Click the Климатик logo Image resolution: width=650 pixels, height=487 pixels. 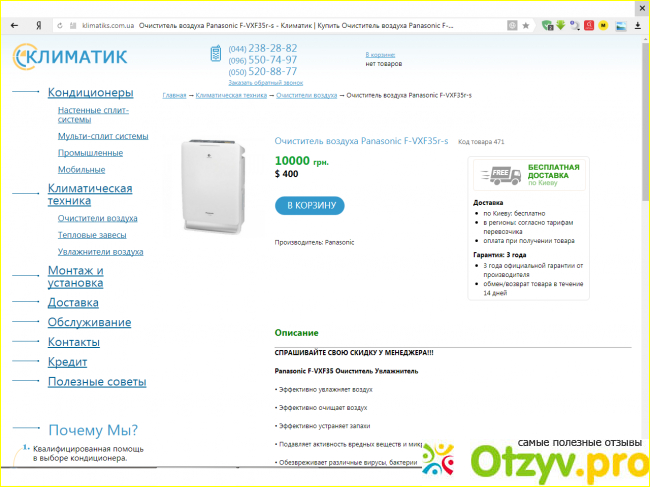(x=70, y=56)
